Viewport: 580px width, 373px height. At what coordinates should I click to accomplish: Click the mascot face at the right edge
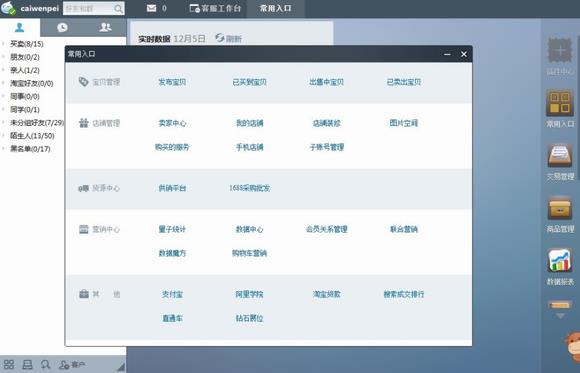pos(572,346)
